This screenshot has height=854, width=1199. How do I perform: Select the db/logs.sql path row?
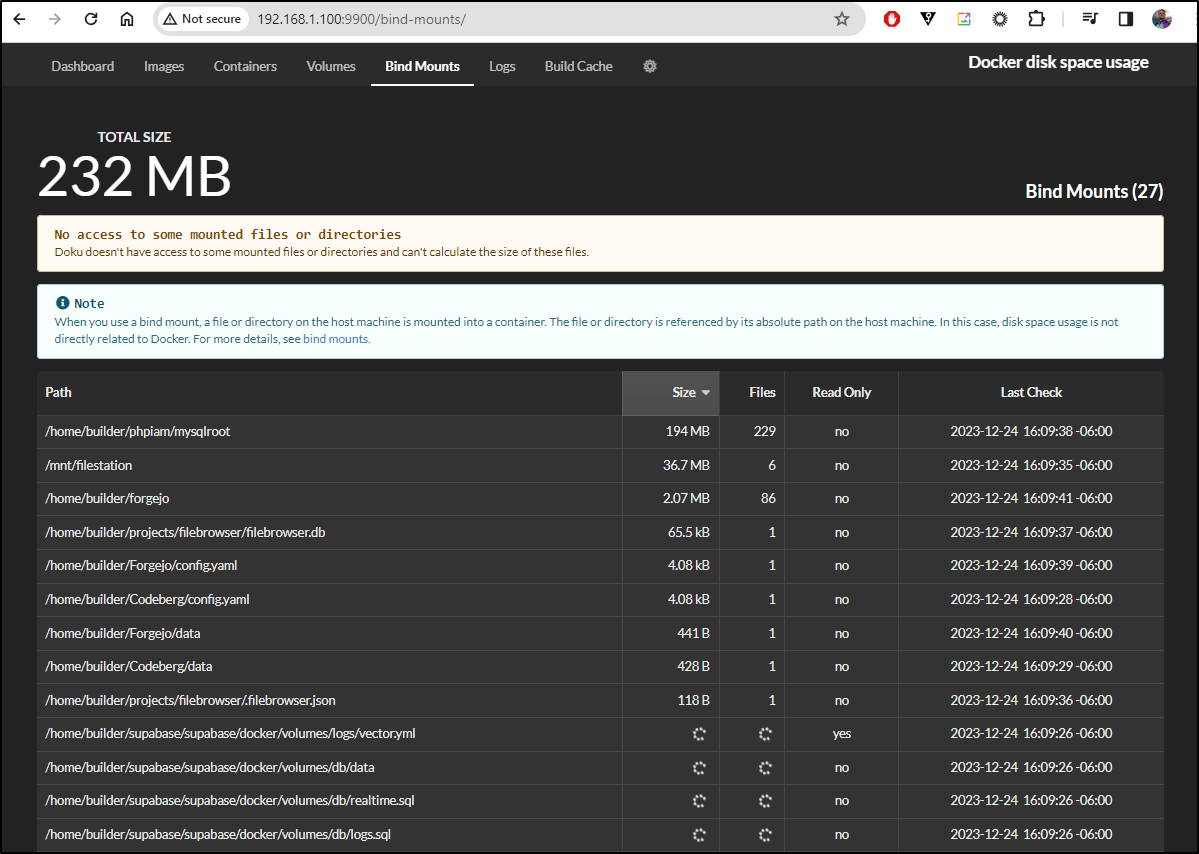(x=600, y=835)
